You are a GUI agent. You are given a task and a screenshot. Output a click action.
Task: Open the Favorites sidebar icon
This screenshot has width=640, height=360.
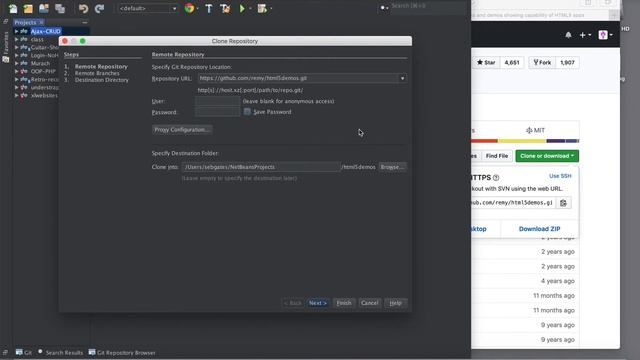(6, 60)
